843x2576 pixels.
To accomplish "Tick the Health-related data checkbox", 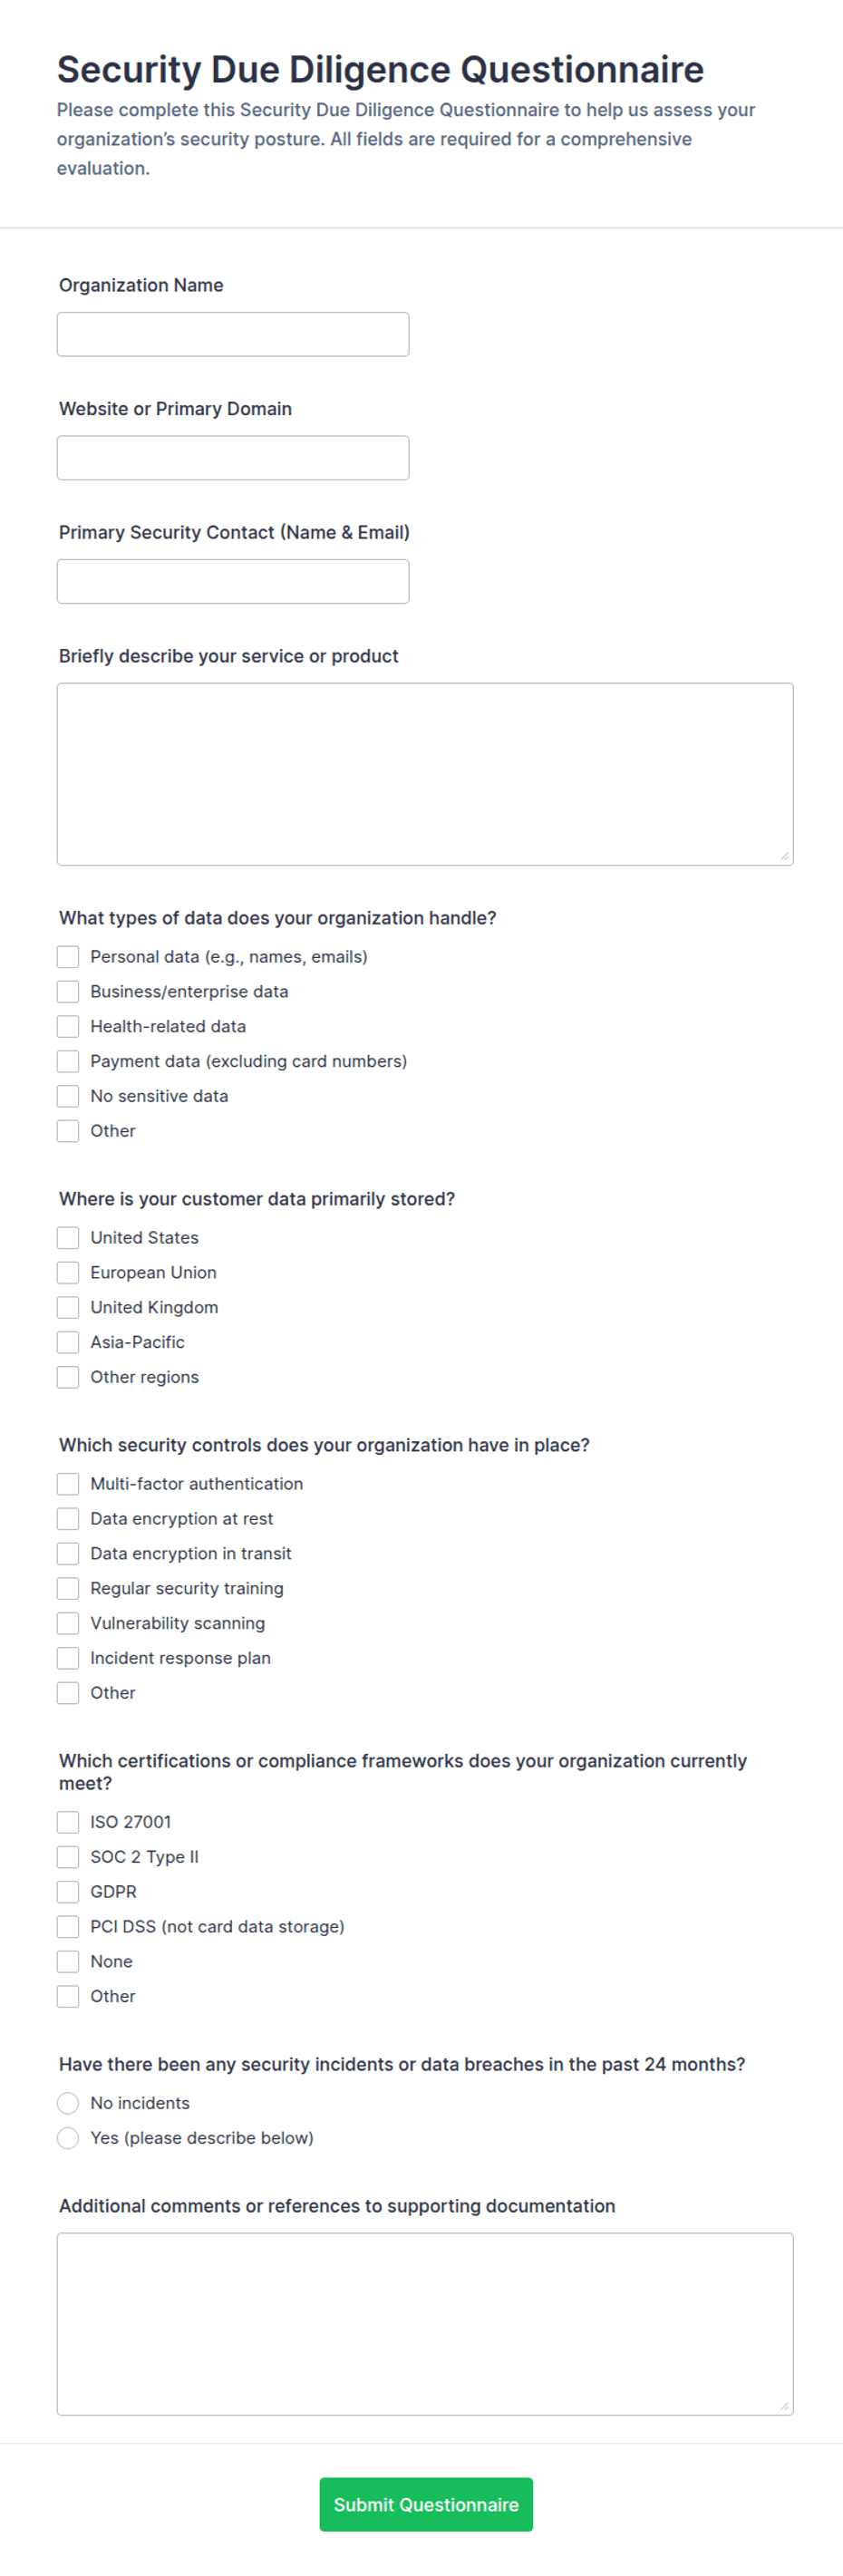I will coord(68,1026).
